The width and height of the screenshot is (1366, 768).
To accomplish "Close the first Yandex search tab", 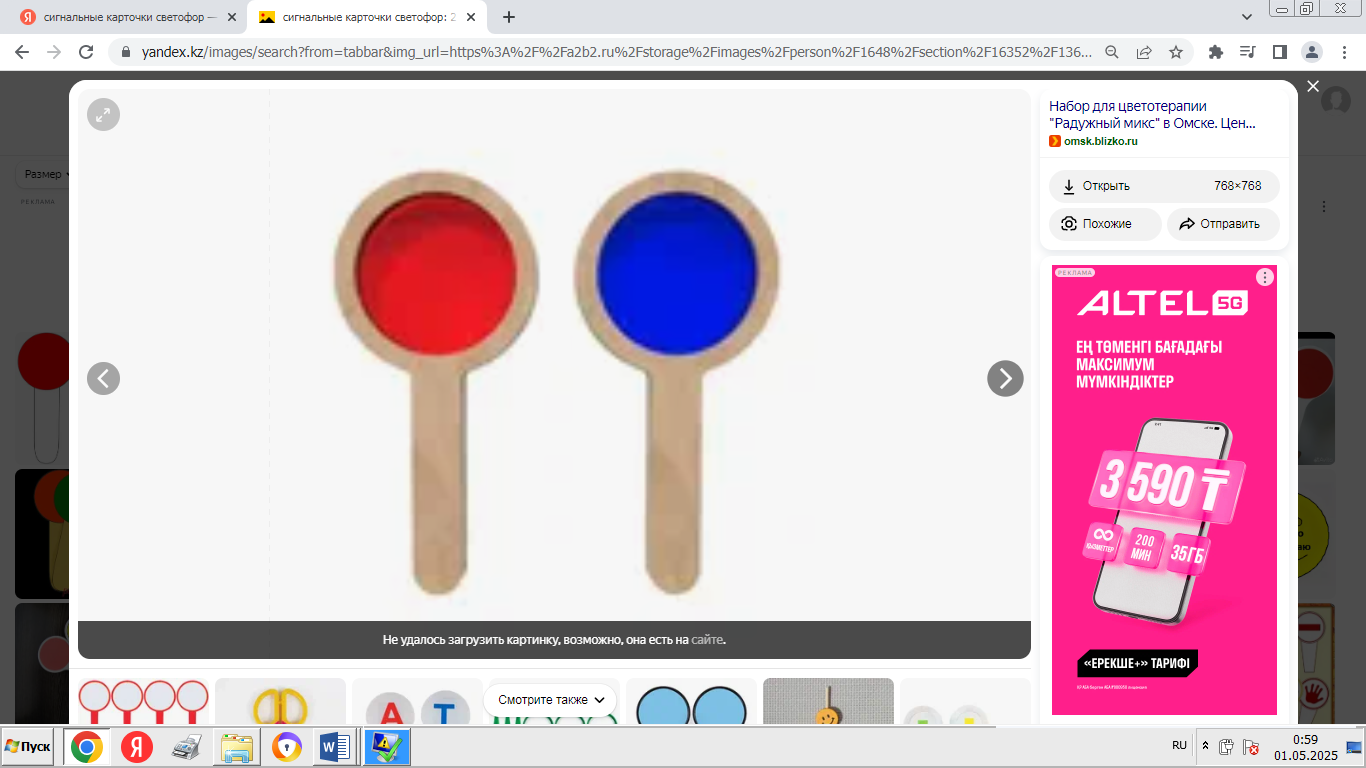I will [232, 17].
